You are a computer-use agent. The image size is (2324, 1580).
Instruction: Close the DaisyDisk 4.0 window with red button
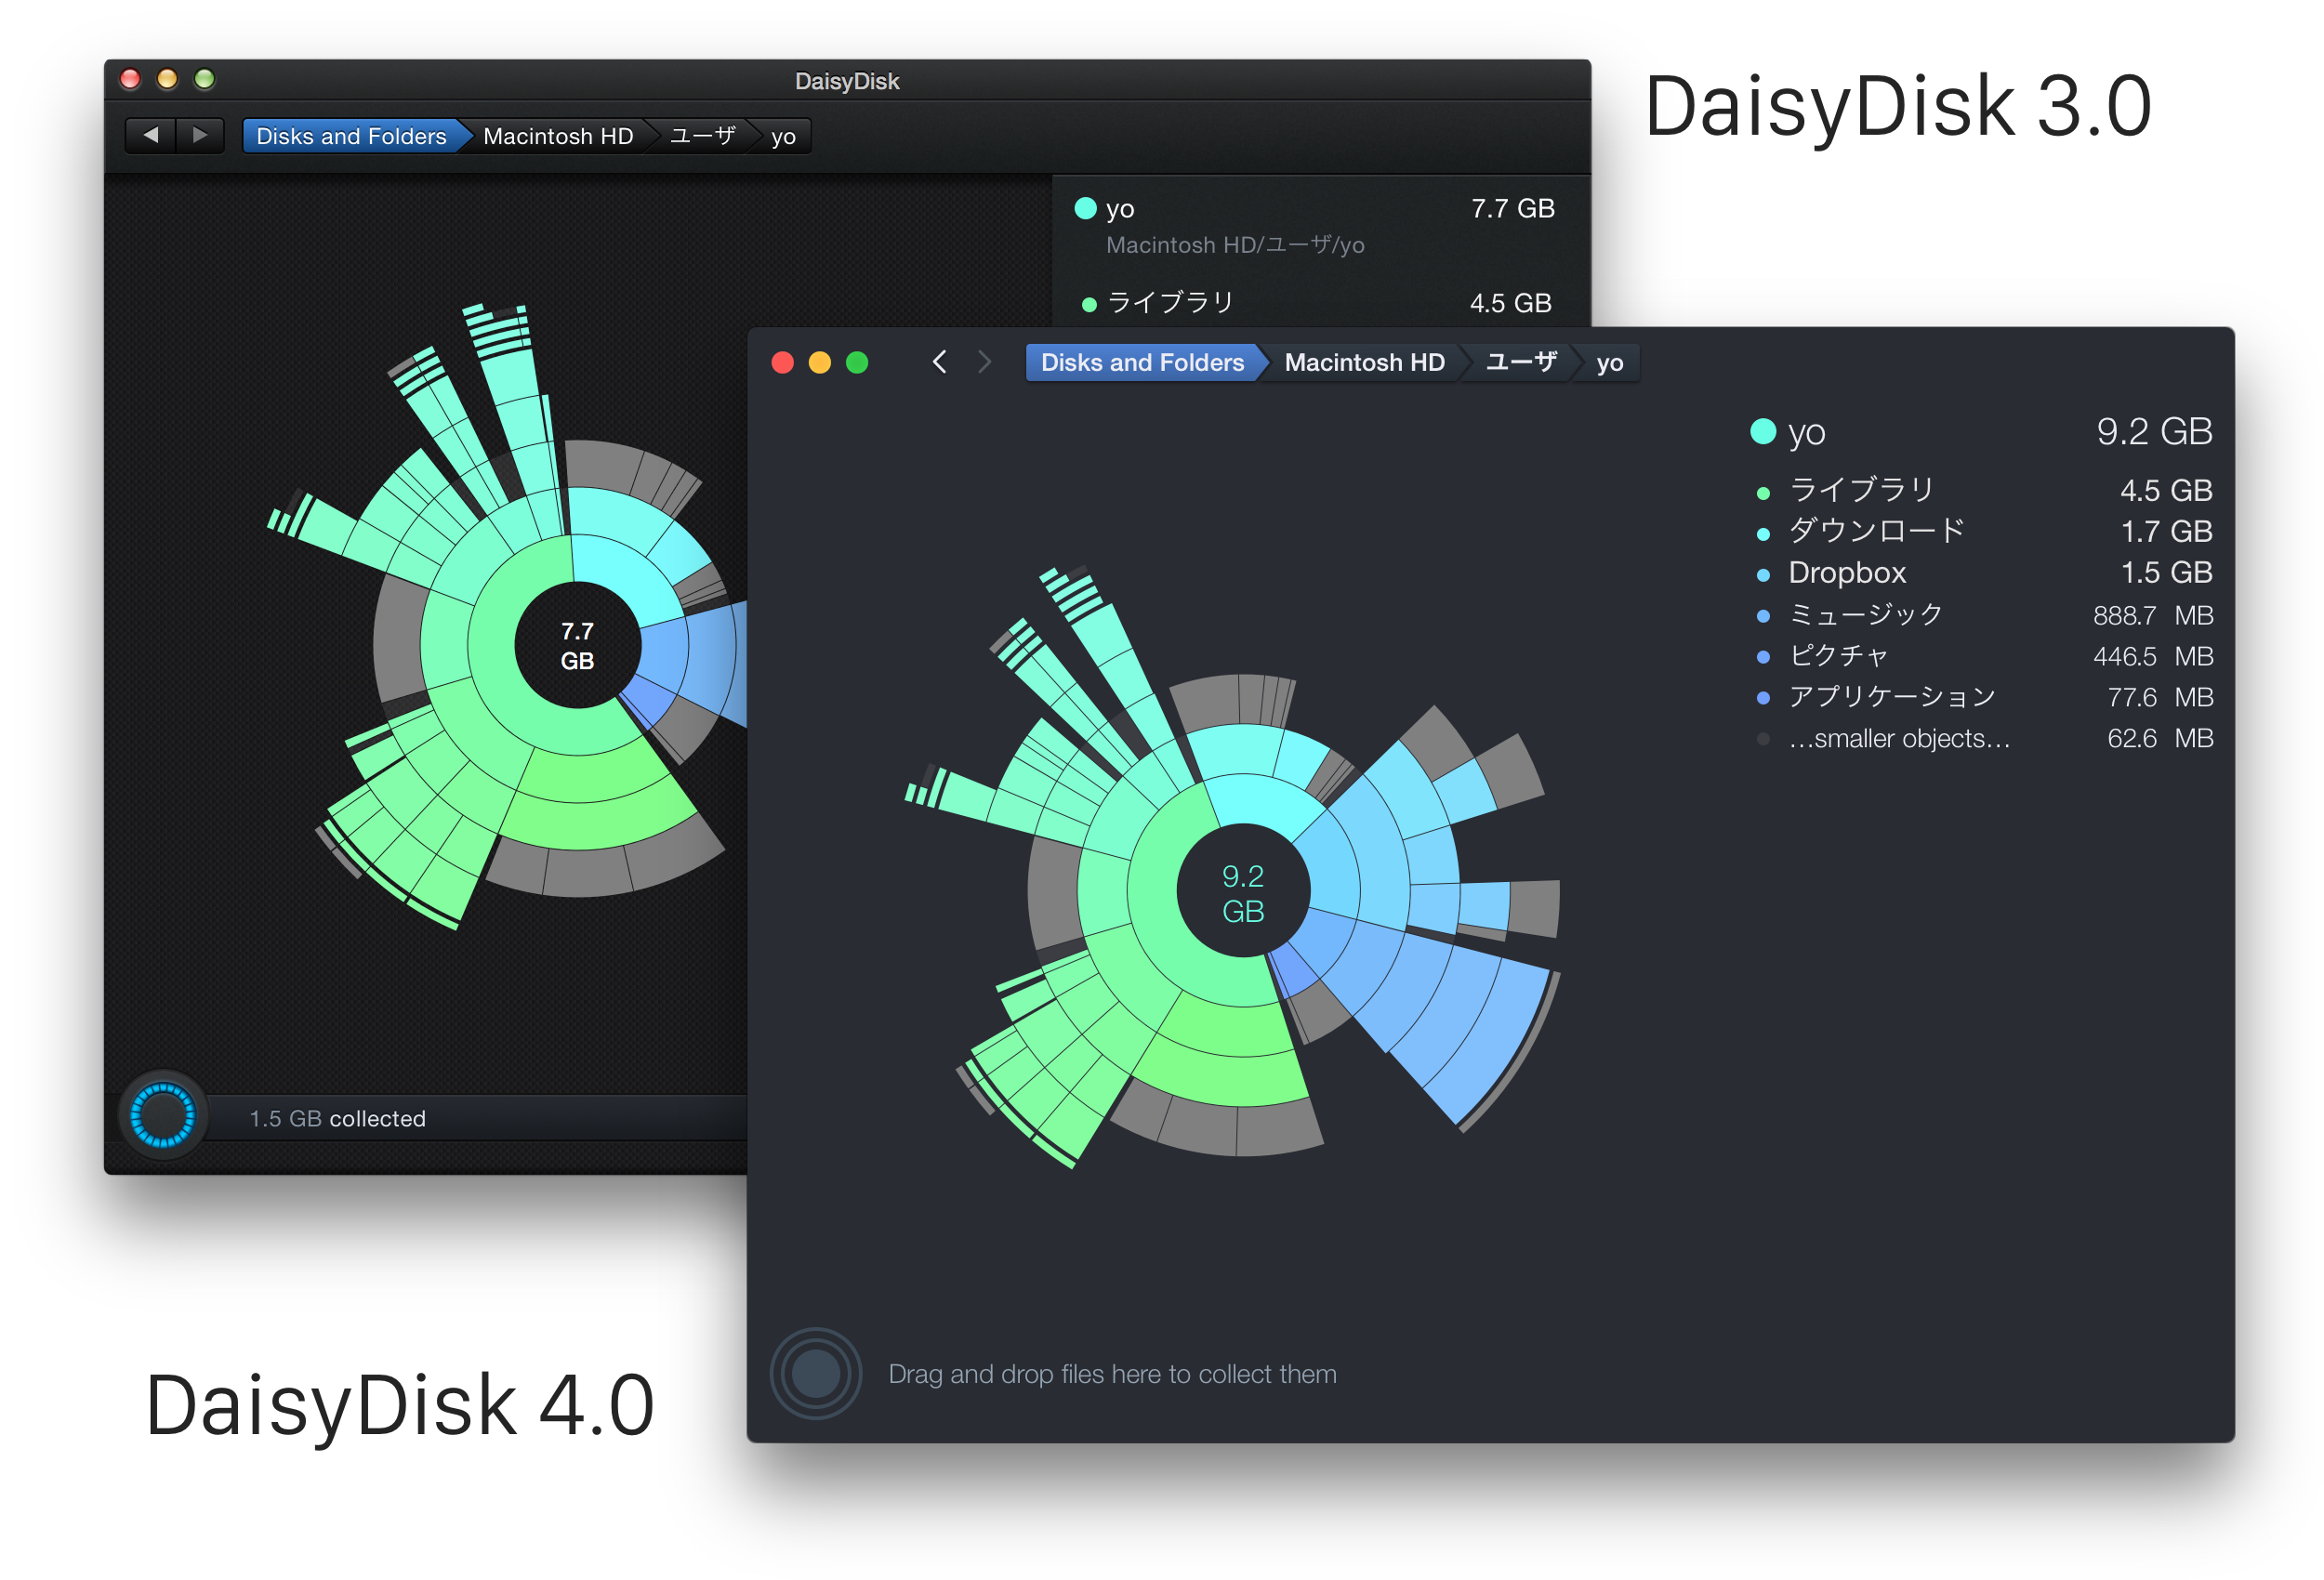(x=783, y=362)
